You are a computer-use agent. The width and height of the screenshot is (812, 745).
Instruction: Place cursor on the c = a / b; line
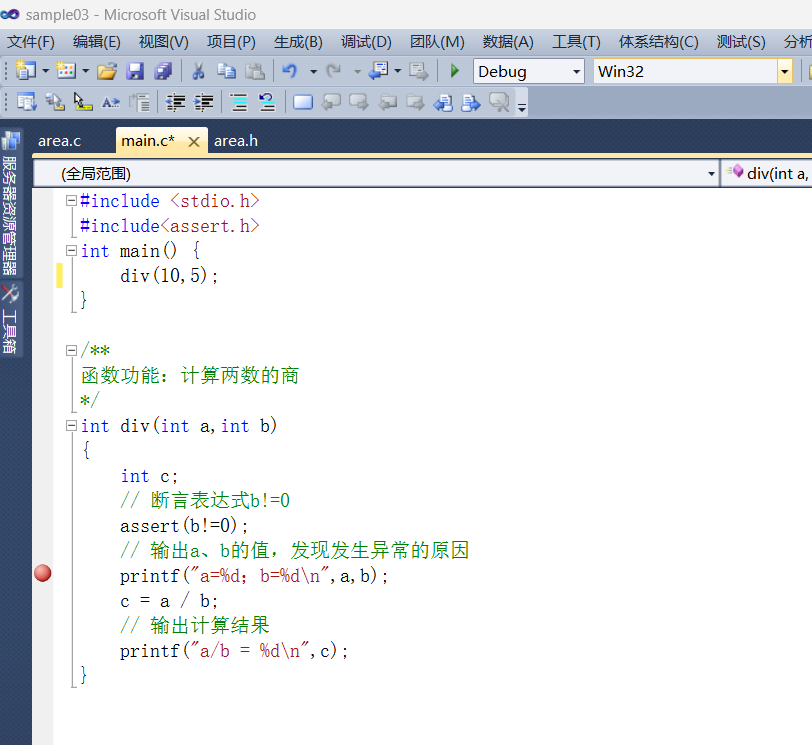(169, 601)
